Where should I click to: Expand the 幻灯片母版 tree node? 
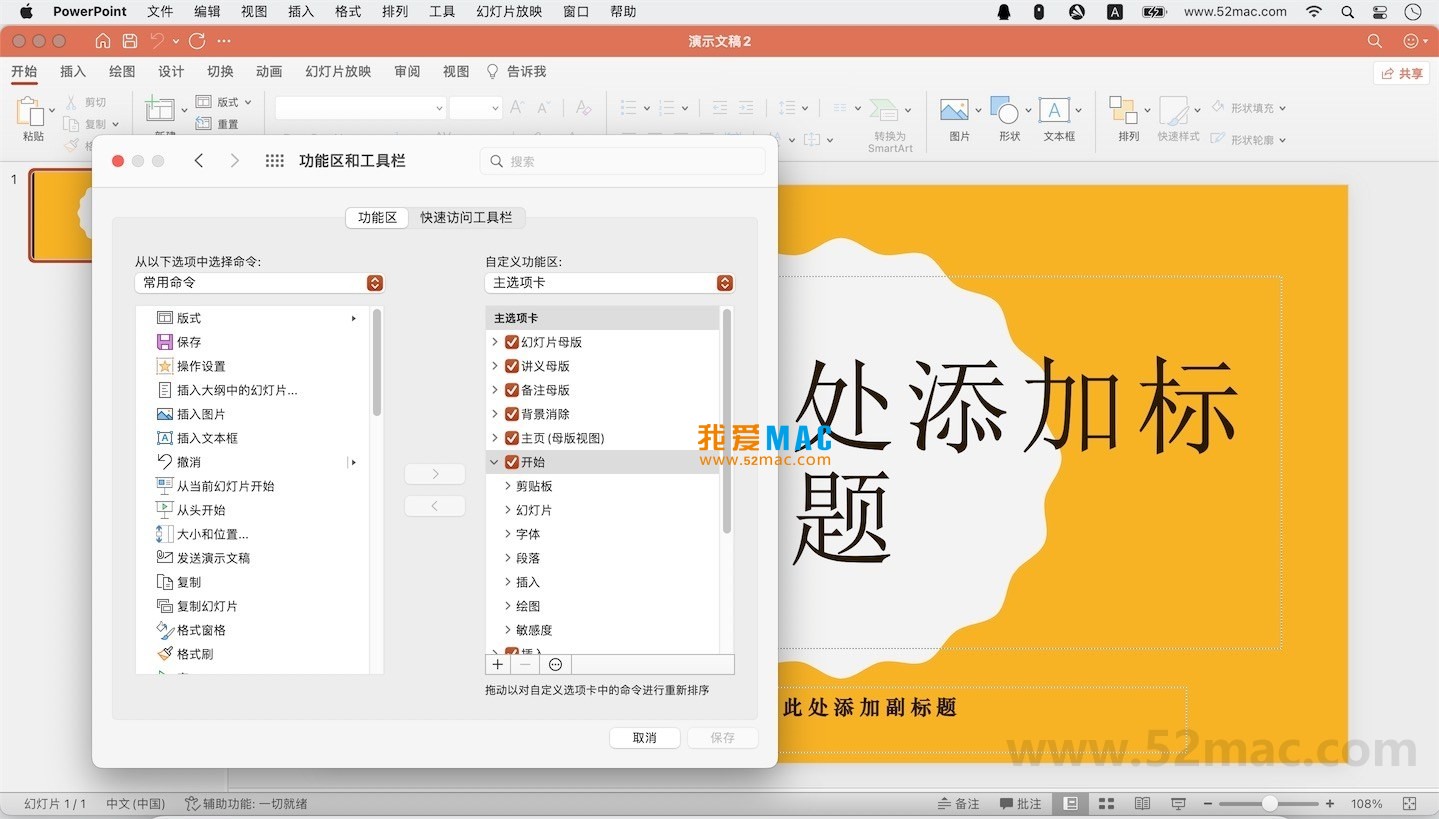coord(494,342)
